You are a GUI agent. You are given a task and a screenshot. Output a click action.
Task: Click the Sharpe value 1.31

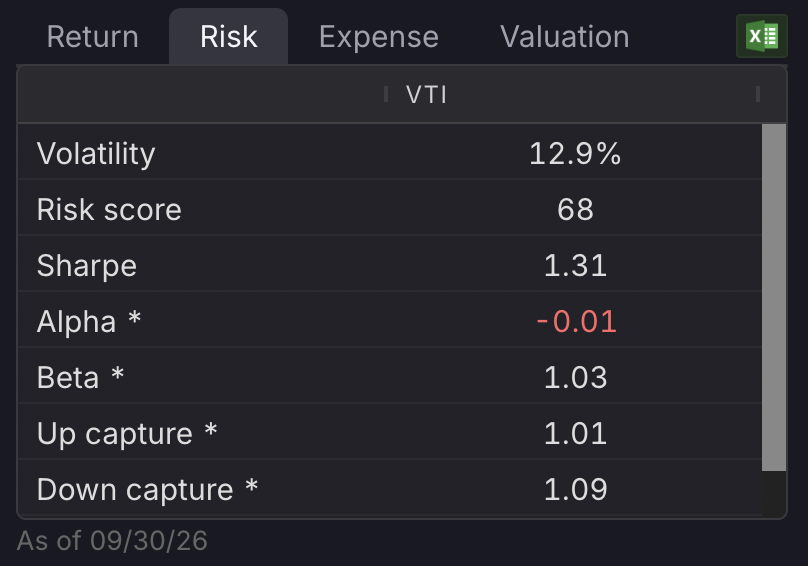[575, 266]
